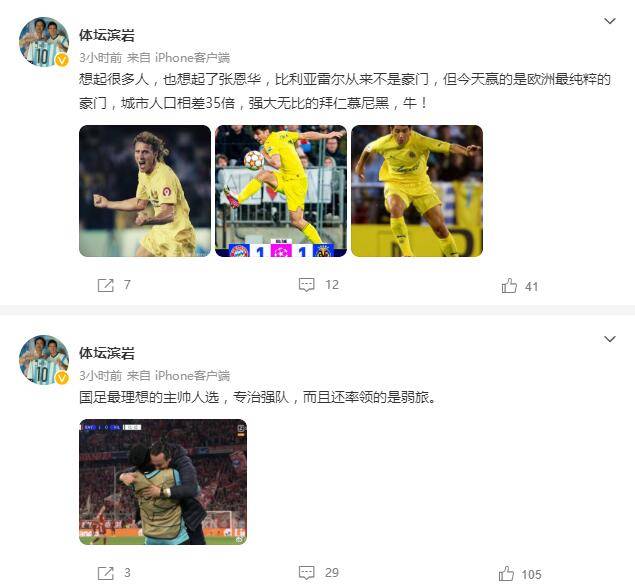
Task: Click the iPhone客户端 source on the second post
Action: pos(192,376)
